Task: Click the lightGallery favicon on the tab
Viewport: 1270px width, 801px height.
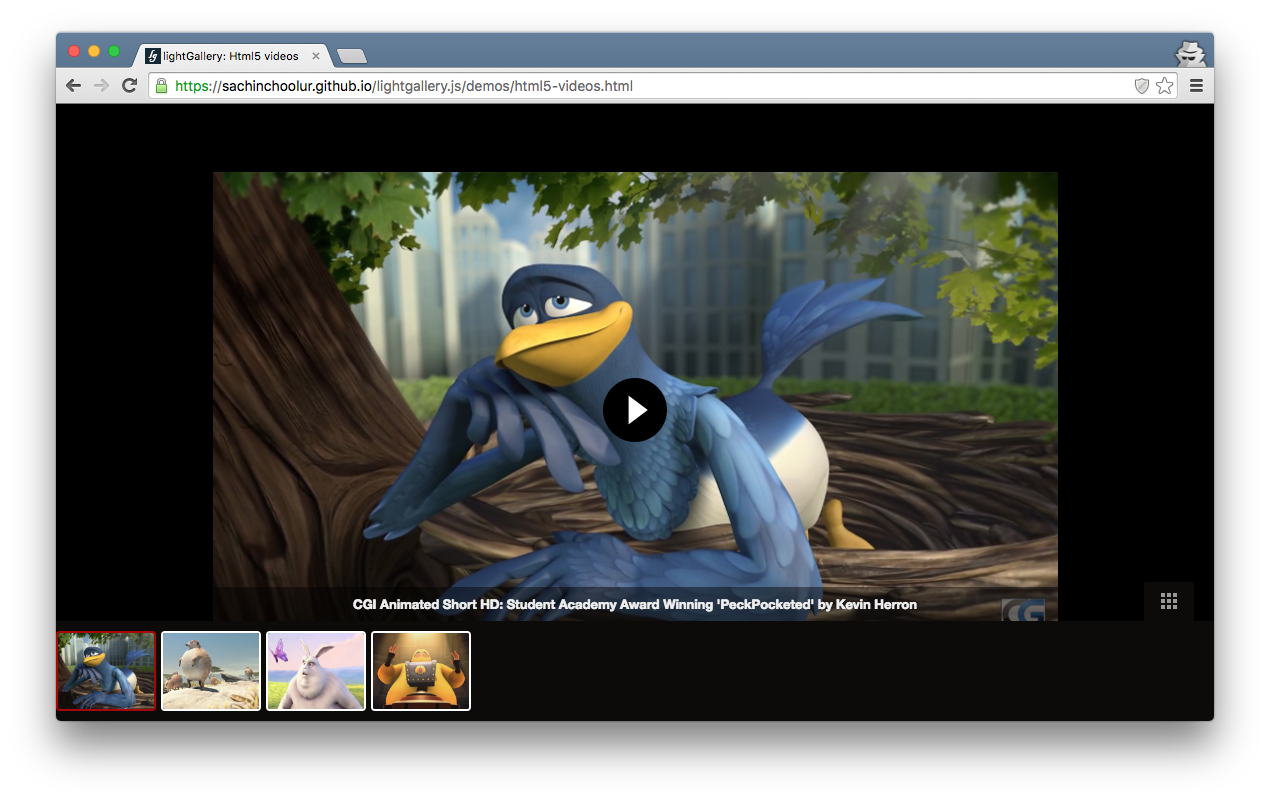Action: 153,56
